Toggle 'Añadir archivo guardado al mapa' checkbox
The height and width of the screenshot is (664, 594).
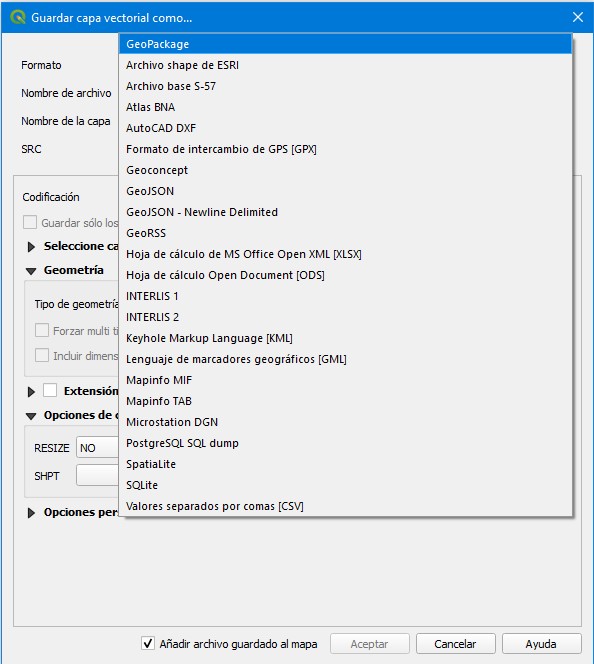click(148, 643)
